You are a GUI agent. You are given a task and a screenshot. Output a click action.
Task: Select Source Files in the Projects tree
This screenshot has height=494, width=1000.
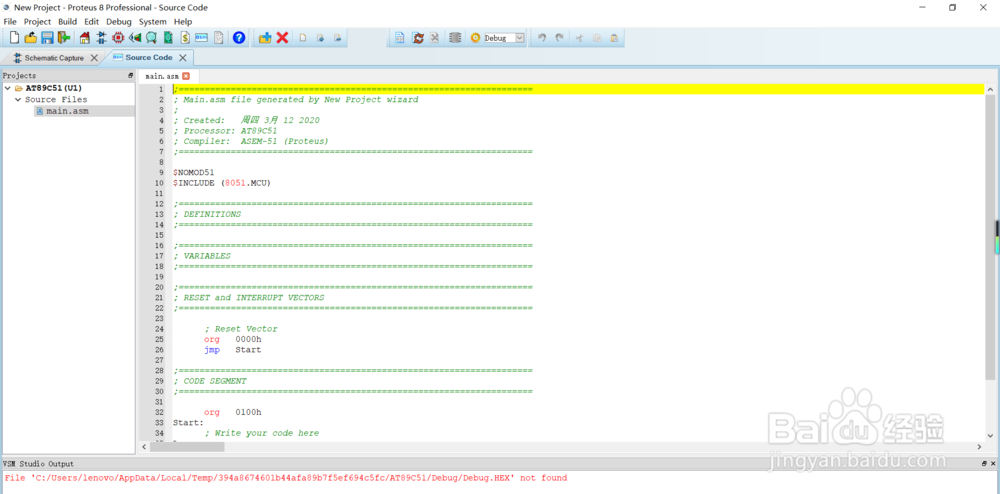tap(56, 99)
